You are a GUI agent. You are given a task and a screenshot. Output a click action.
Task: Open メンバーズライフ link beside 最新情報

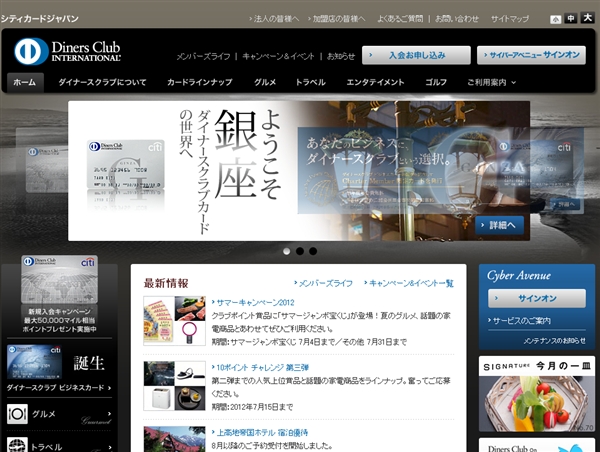coord(323,283)
